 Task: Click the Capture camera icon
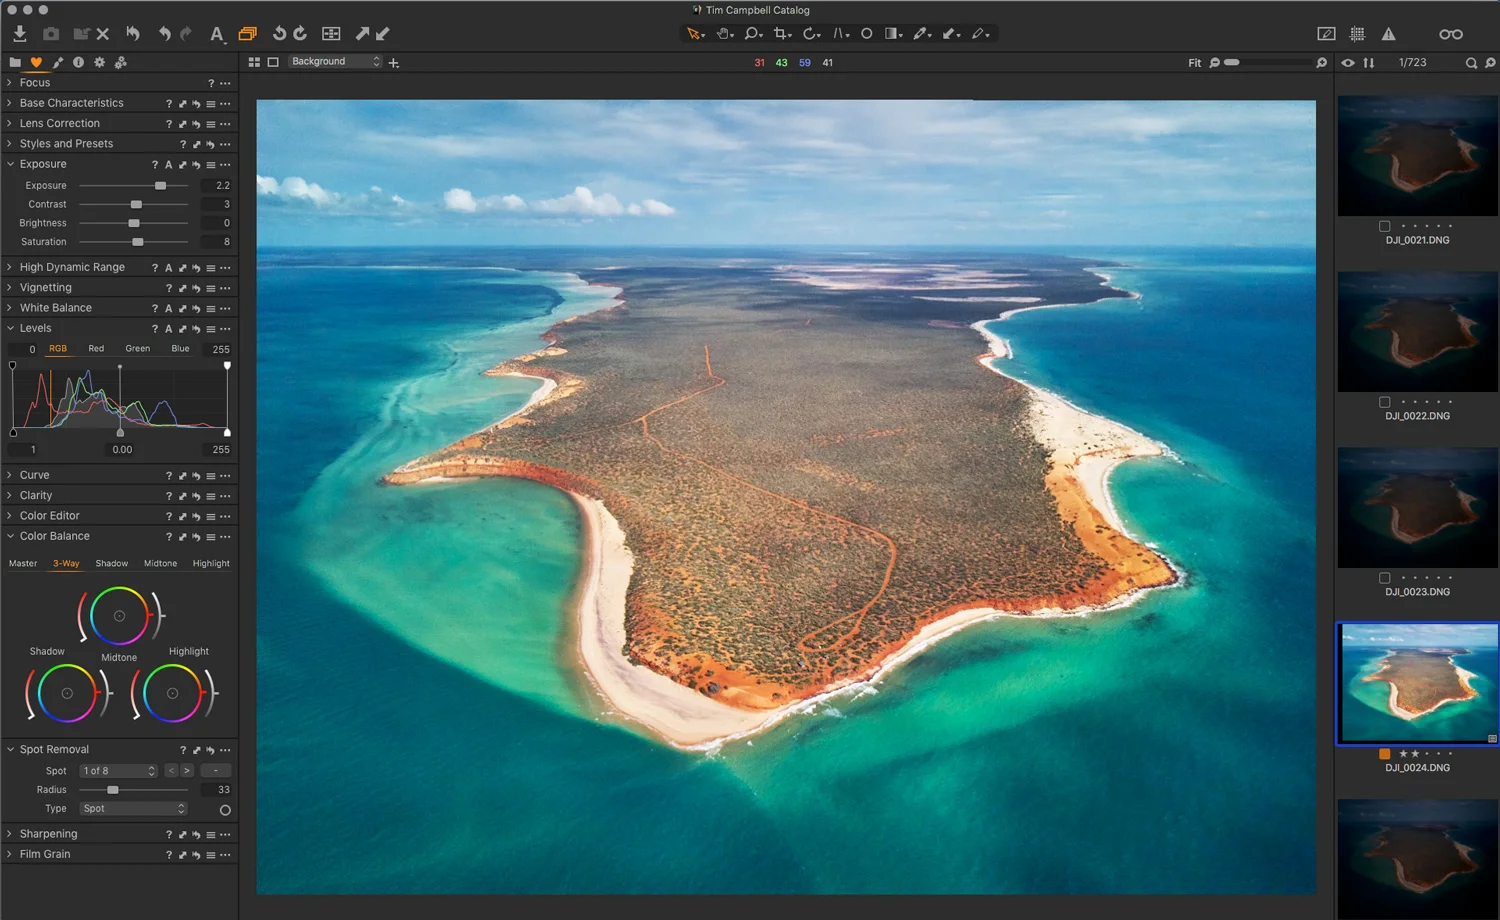point(51,34)
